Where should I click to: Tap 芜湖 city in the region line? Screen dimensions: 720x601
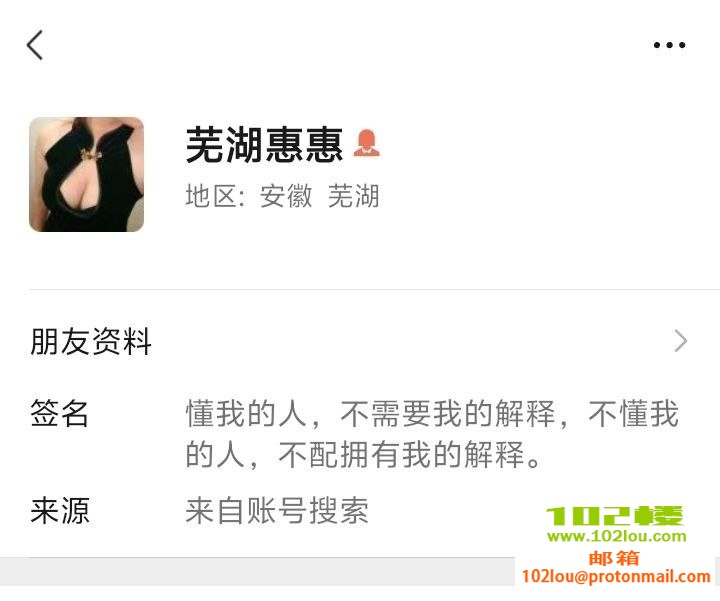click(x=354, y=196)
